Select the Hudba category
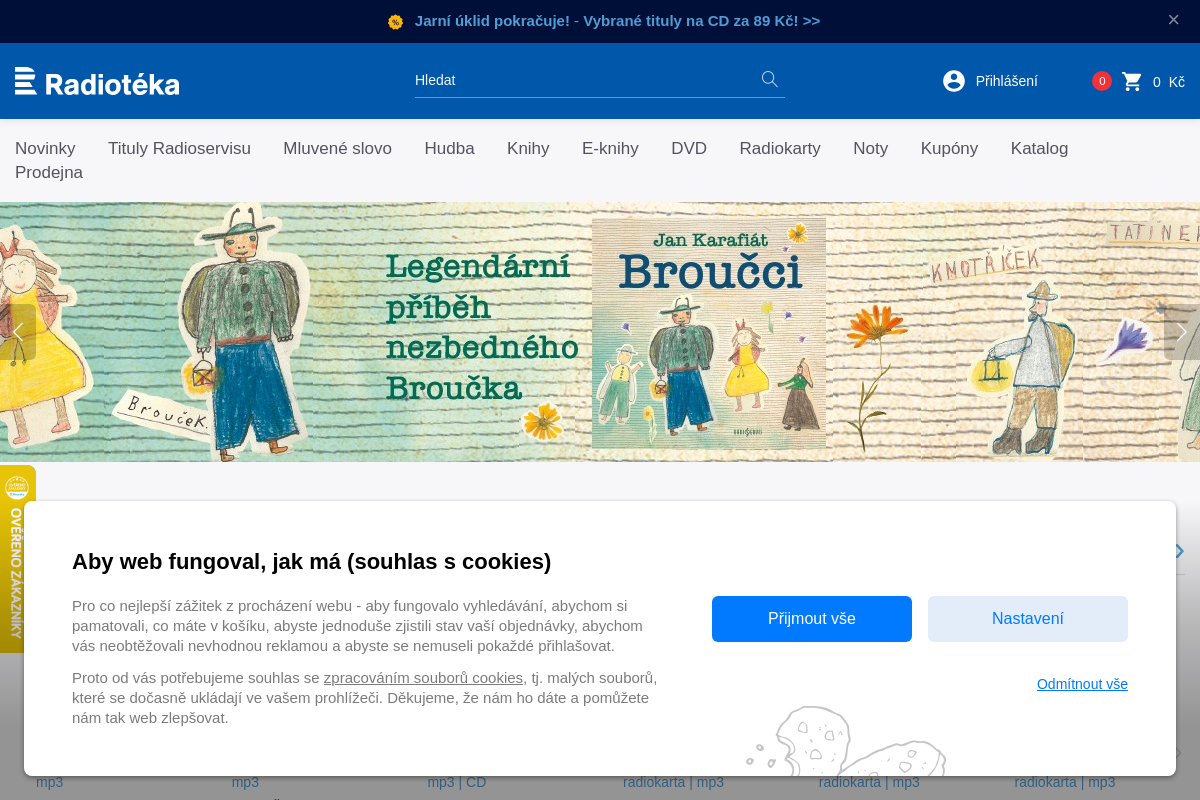 [x=449, y=149]
